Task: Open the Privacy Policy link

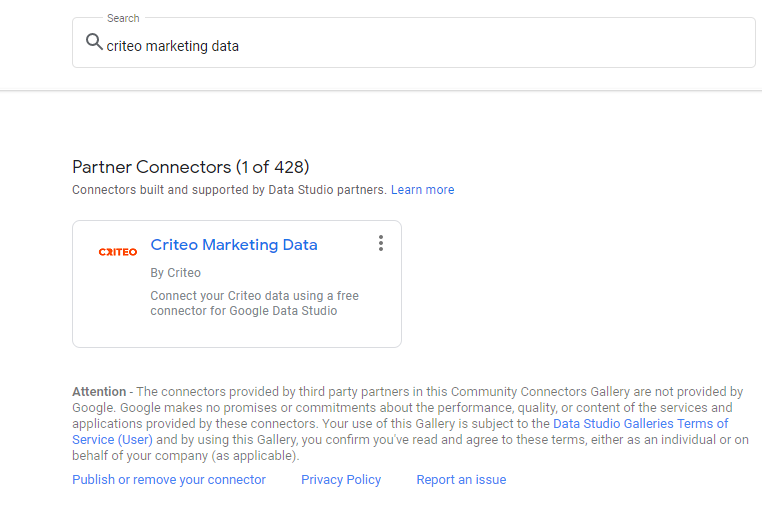Action: (x=341, y=480)
